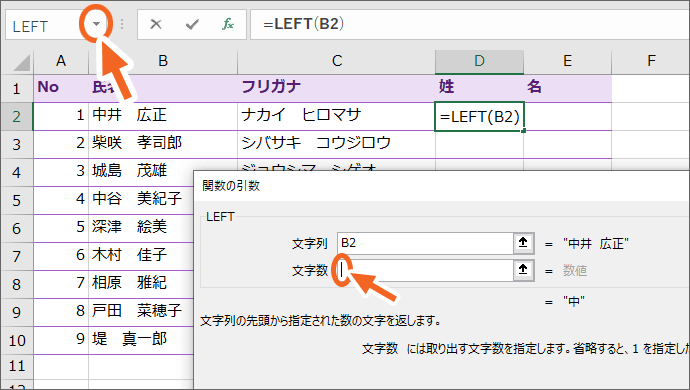Open the Name Box function dropdown arrow
The height and width of the screenshot is (390, 690).
point(96,24)
